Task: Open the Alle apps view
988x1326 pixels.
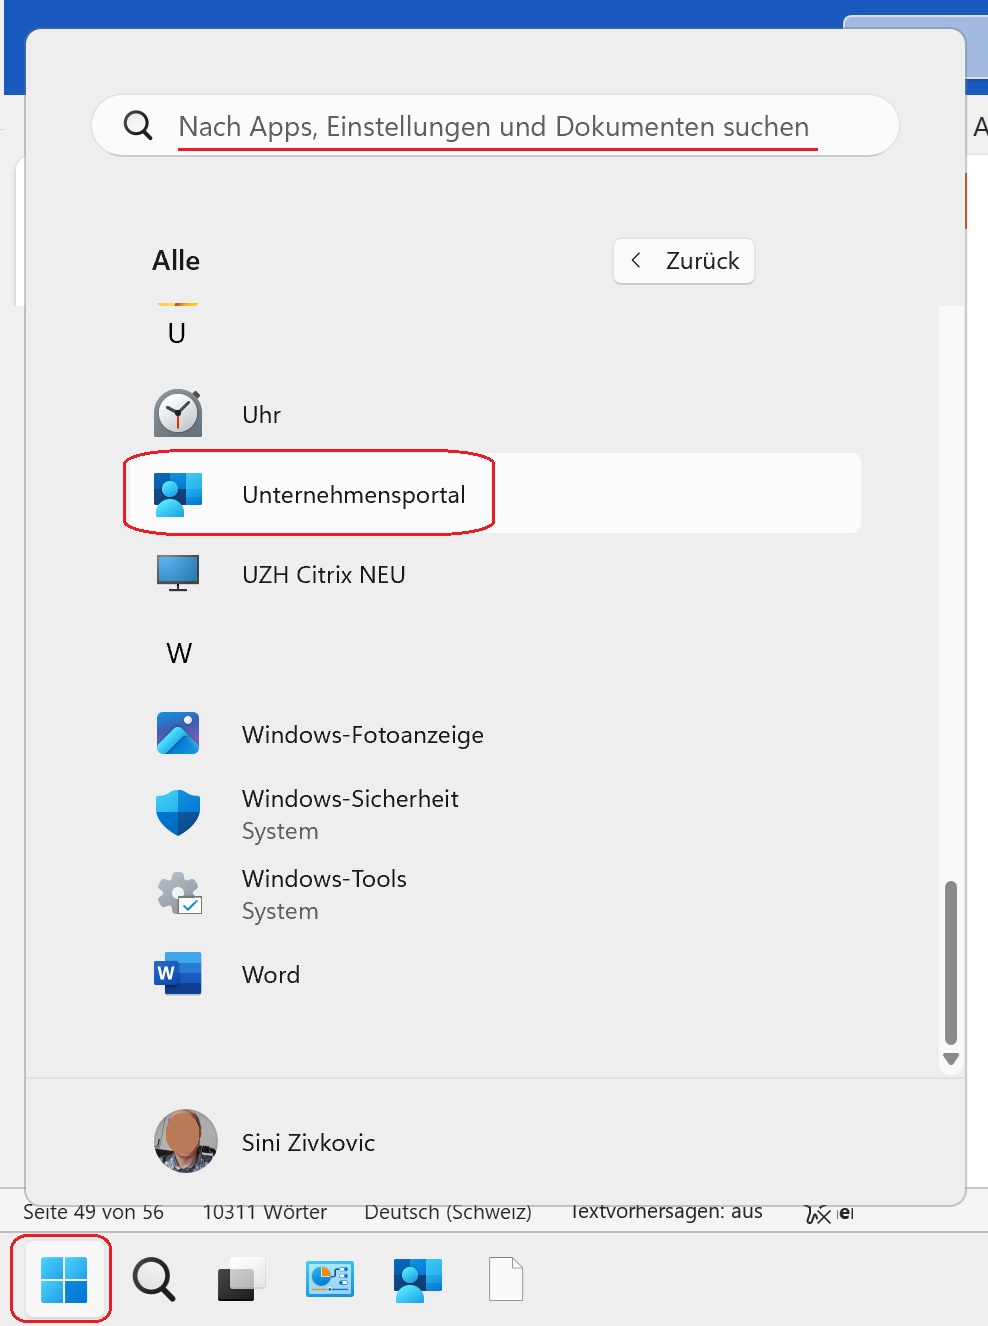Action: 176,260
